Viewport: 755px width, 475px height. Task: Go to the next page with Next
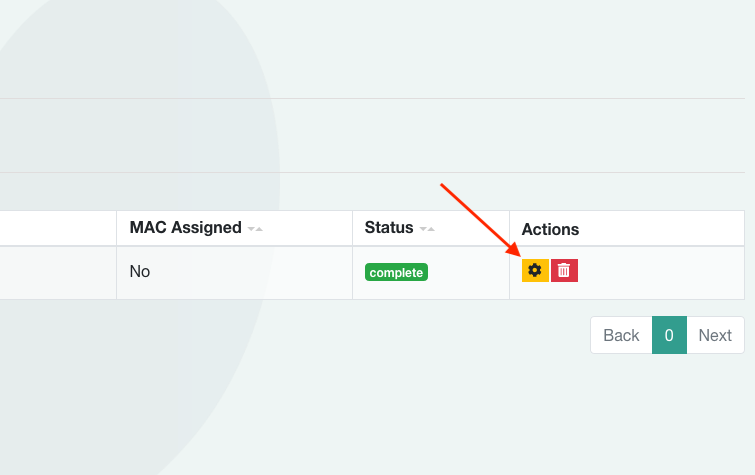[715, 335]
